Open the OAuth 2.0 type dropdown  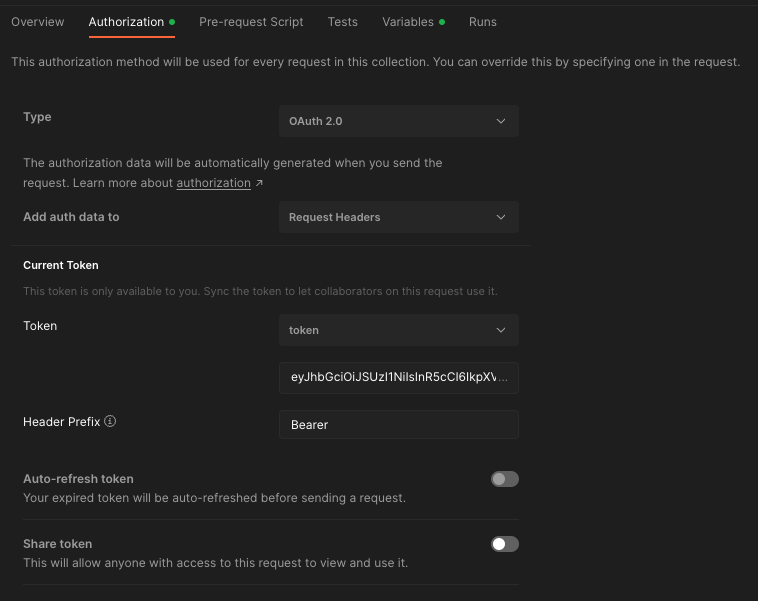399,121
